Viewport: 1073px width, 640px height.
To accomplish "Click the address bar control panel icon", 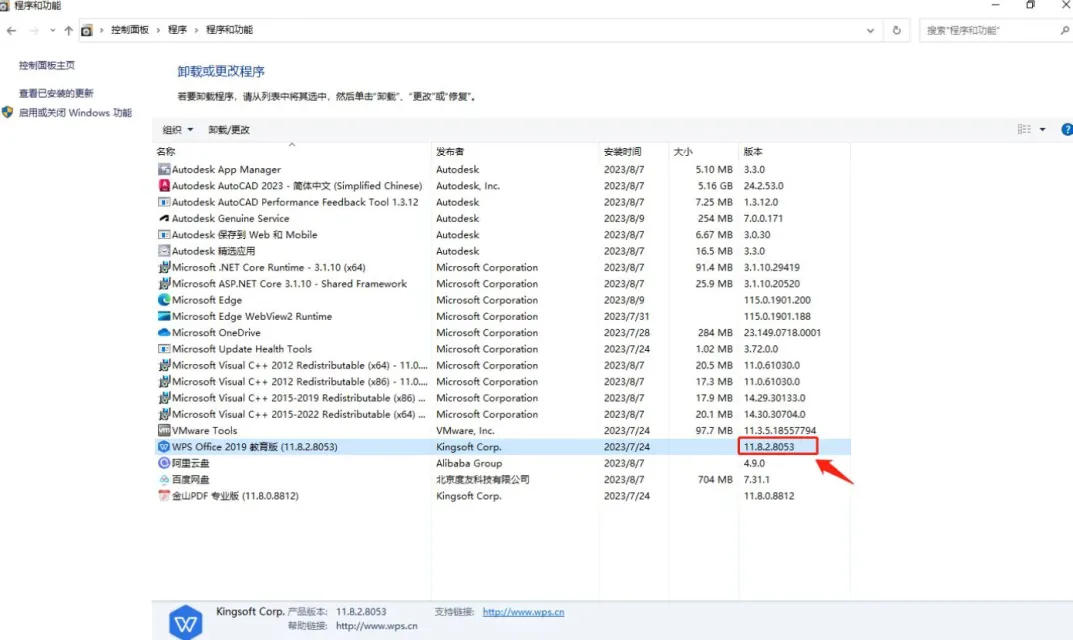I will pyautogui.click(x=87, y=30).
